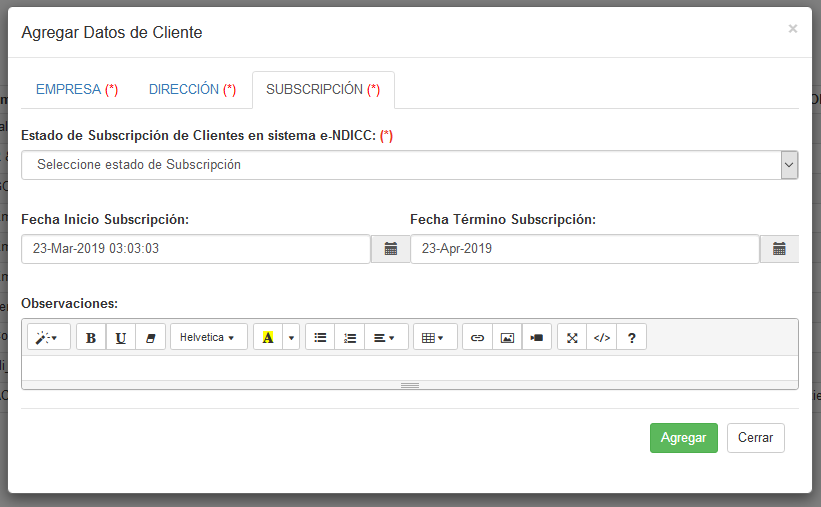Click the eraser remove-format icon

(x=151, y=338)
